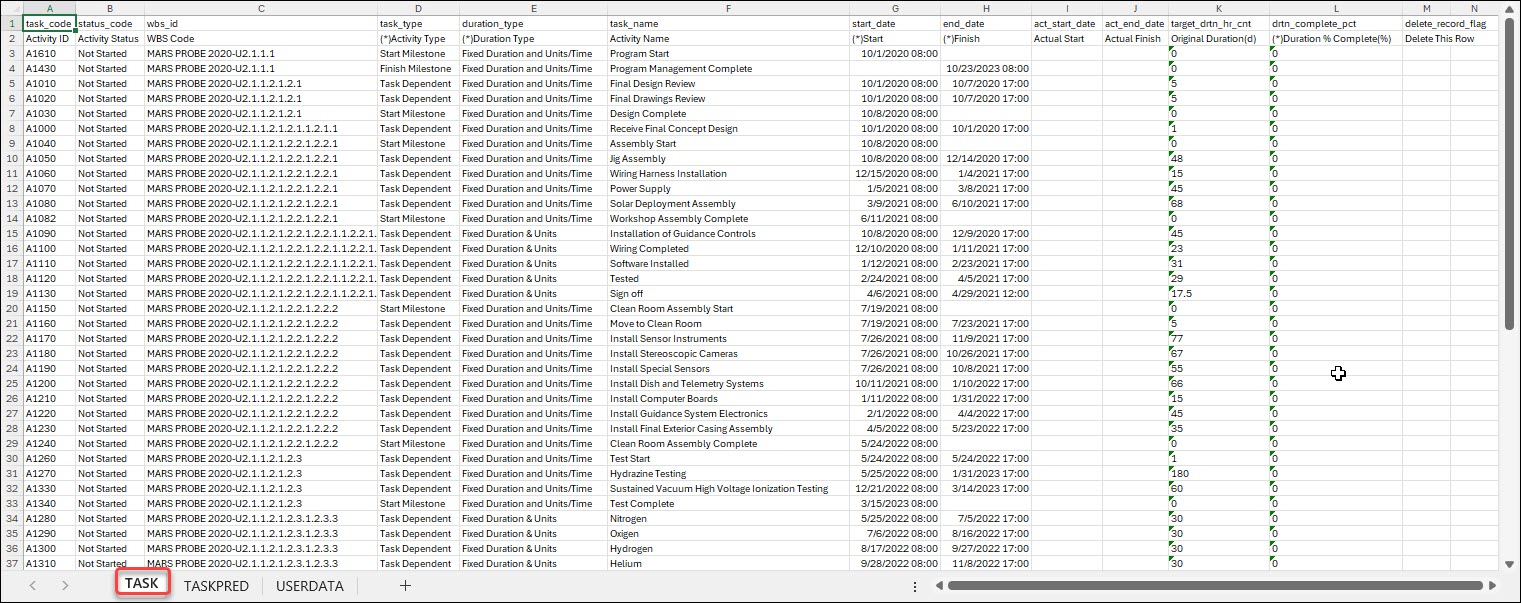Open the USERDATA sheet tab

click(x=309, y=586)
